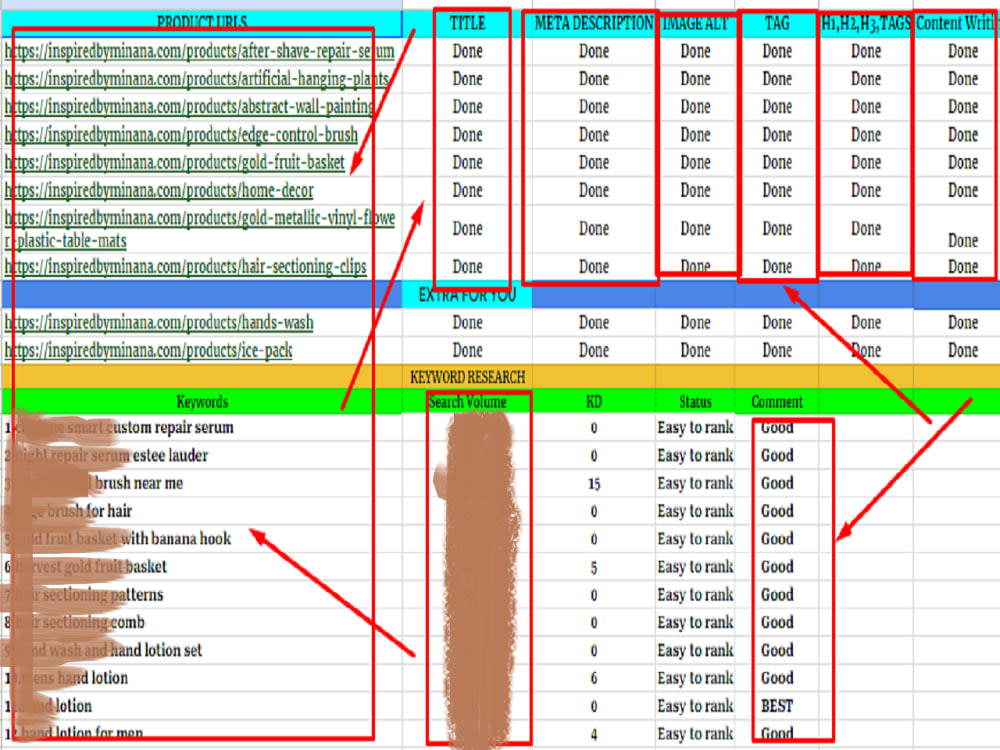Visit the ice-pack product link
1000x750 pixels.
click(x=148, y=351)
